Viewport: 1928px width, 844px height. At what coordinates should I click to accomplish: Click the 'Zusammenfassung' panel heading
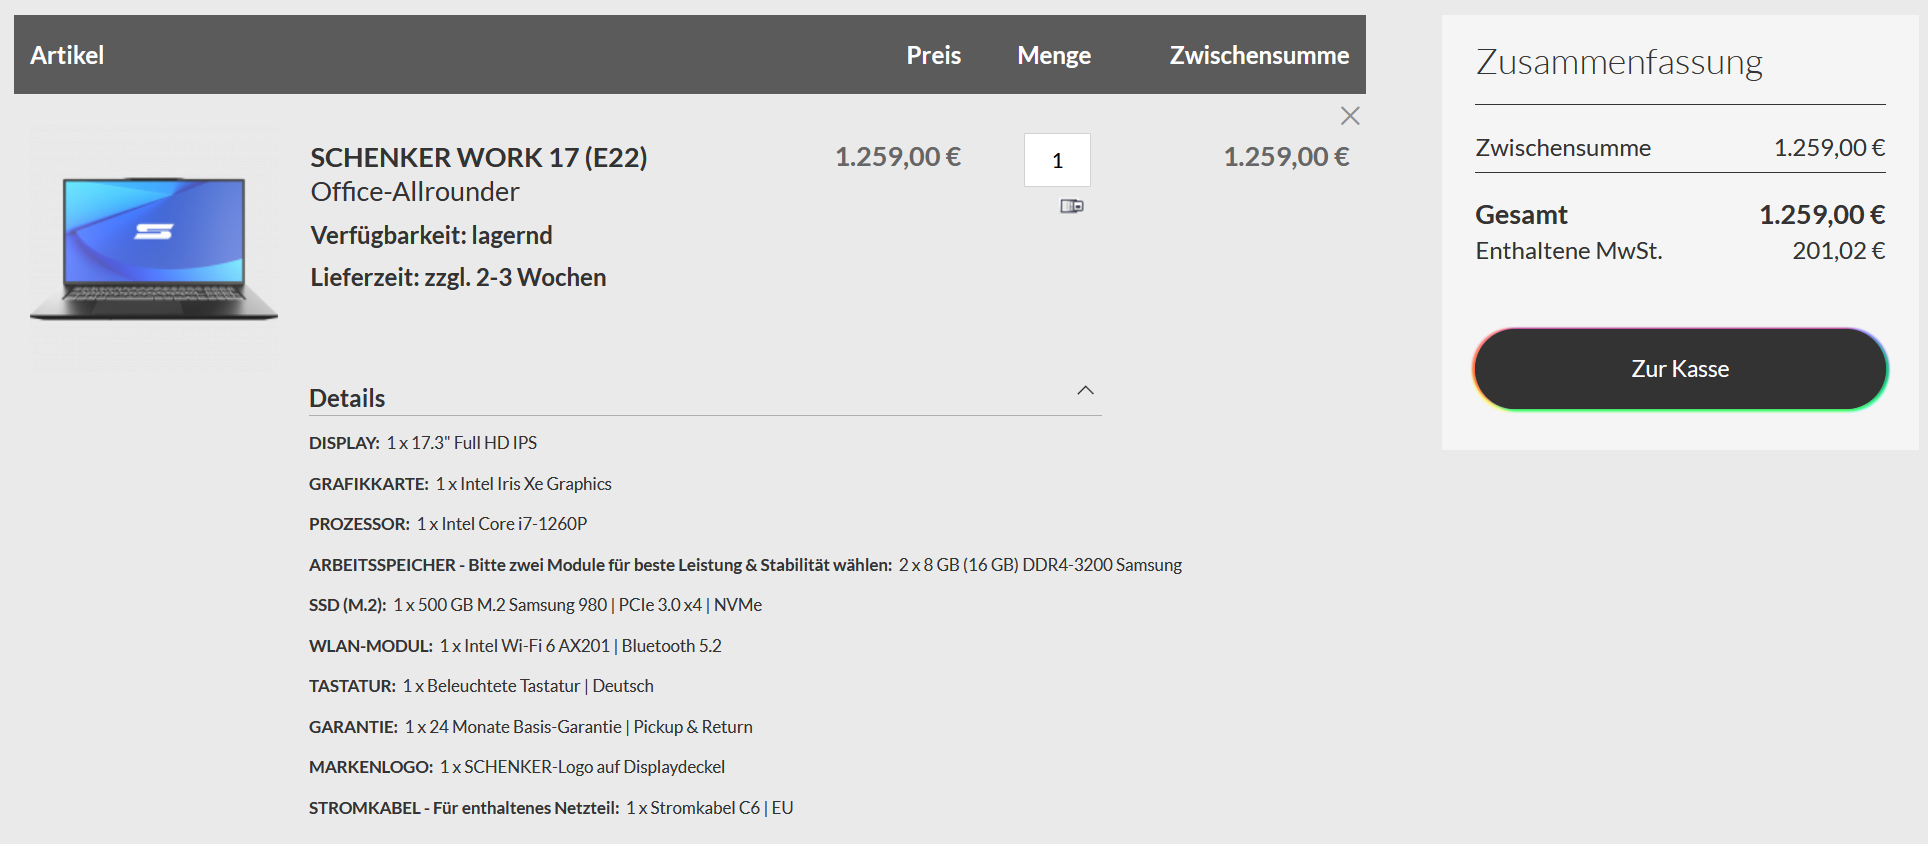[x=1619, y=61]
